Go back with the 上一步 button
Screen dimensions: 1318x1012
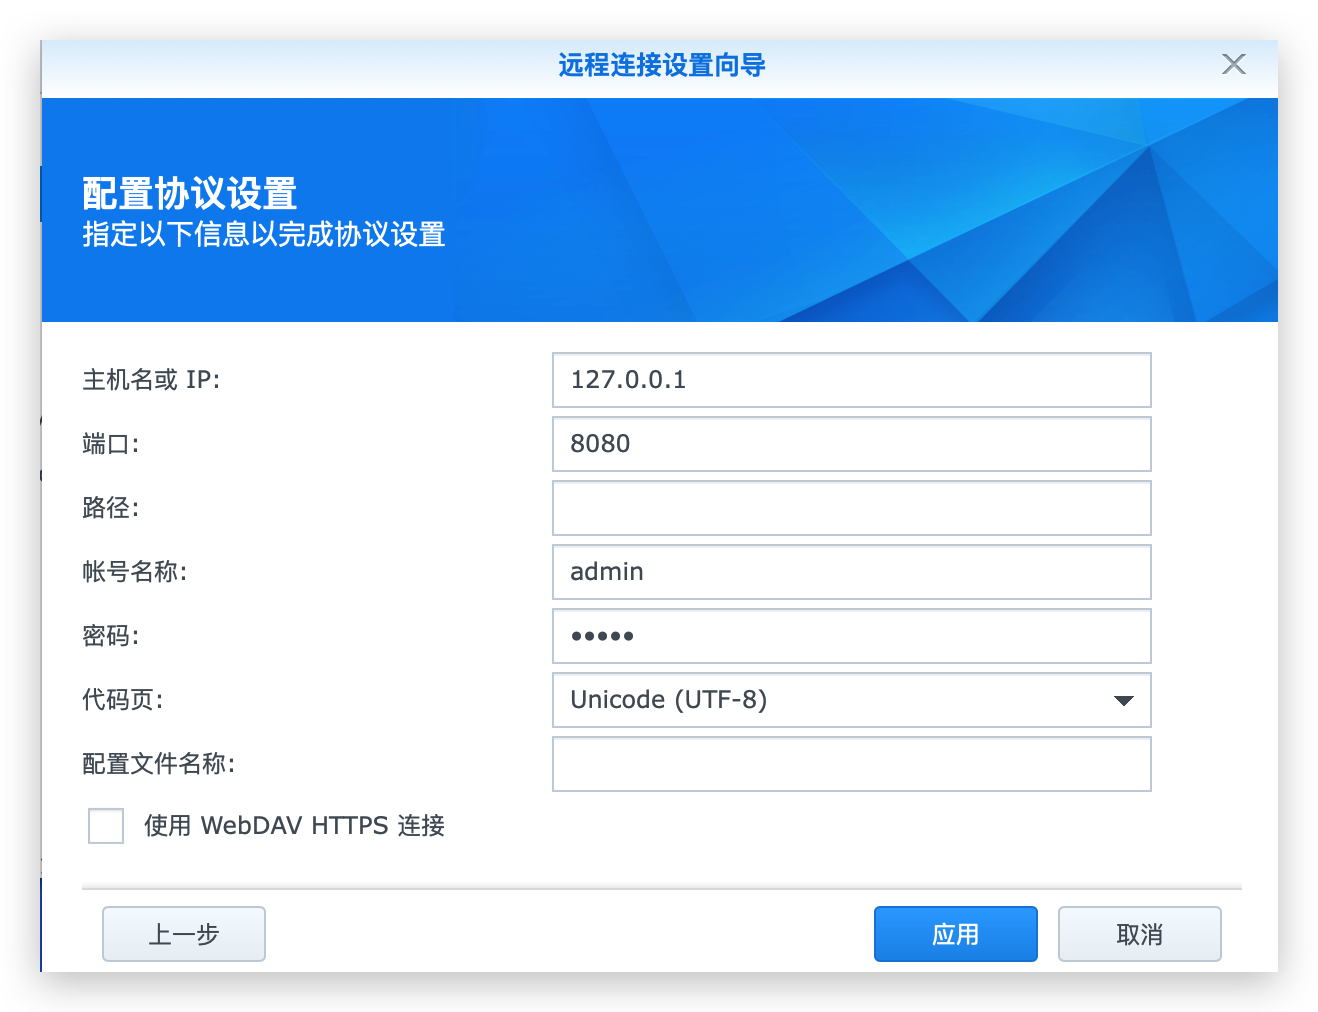(184, 934)
